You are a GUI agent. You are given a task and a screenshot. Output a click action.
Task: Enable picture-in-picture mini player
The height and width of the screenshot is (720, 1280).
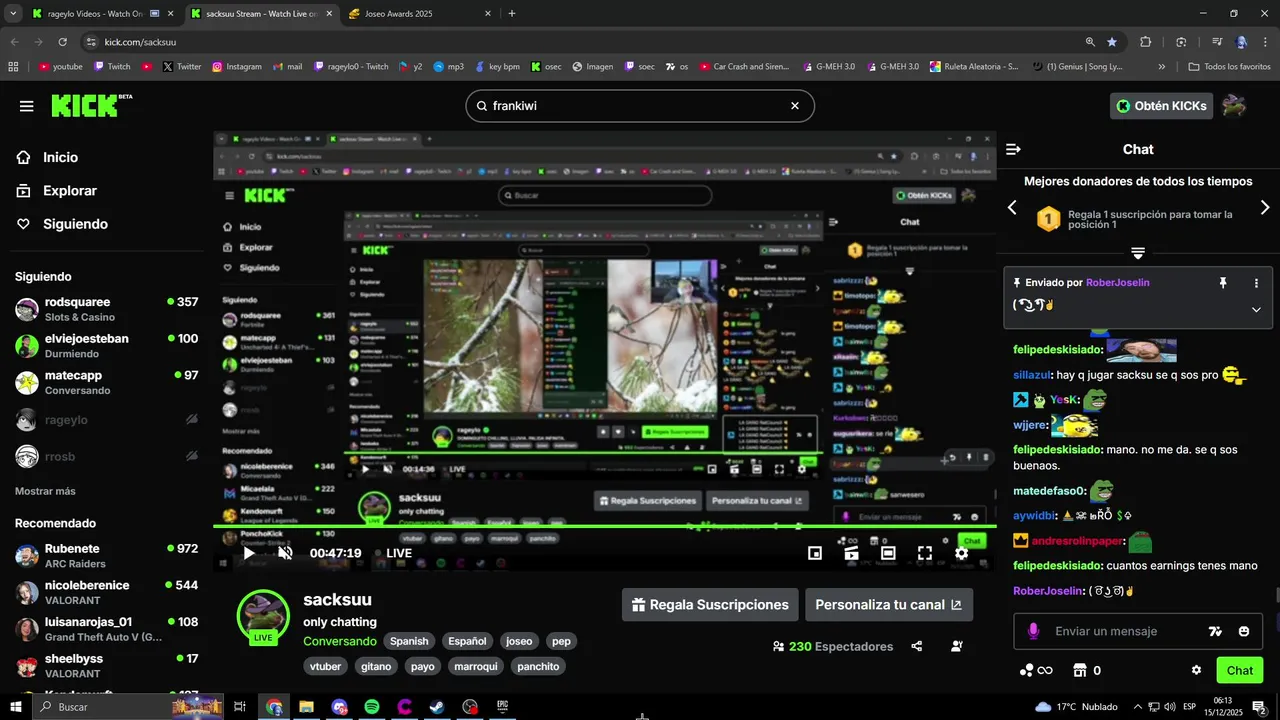815,553
